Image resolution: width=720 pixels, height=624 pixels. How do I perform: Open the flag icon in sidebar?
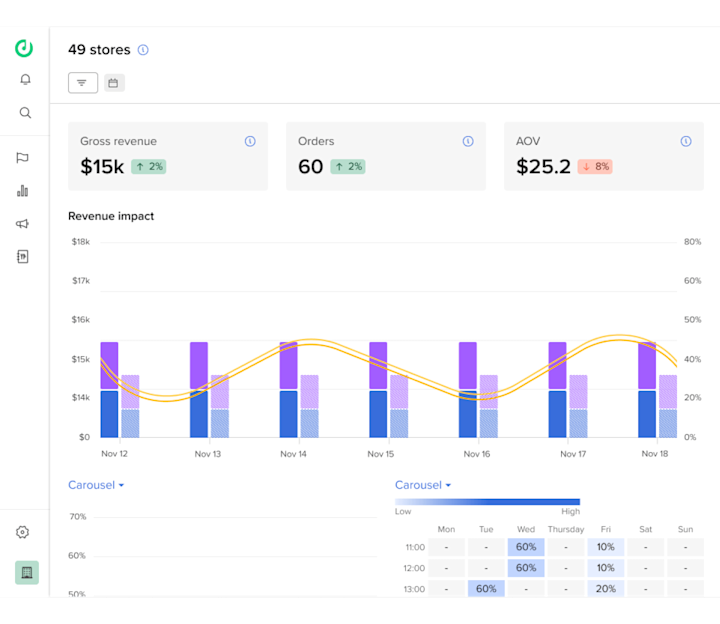click(22, 157)
